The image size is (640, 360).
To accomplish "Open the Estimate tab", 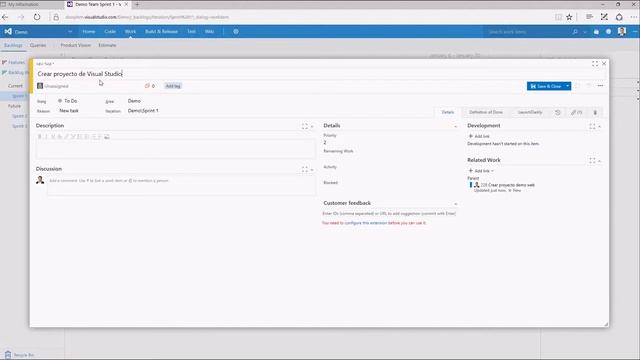I will 107,45.
